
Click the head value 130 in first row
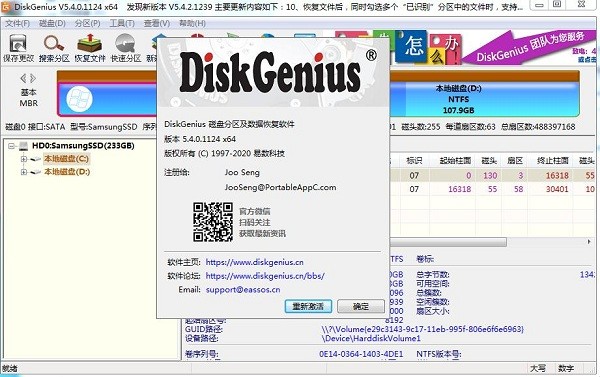coord(490,176)
